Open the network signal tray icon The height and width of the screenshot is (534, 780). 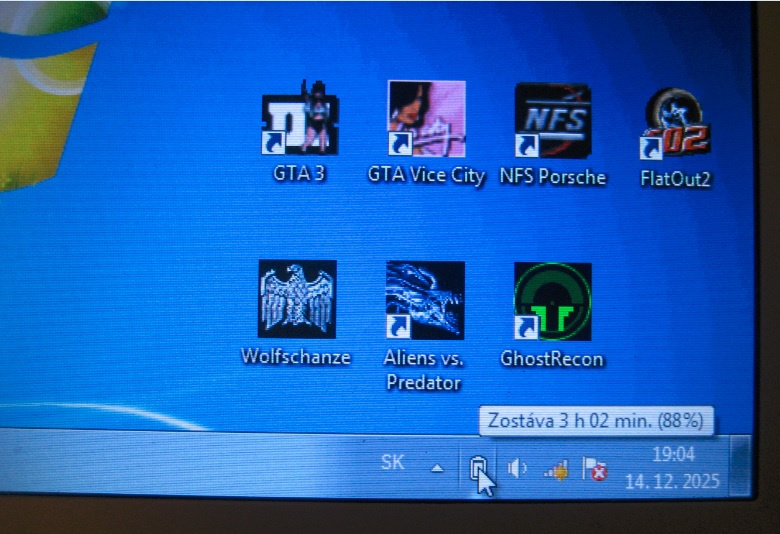tap(556, 469)
